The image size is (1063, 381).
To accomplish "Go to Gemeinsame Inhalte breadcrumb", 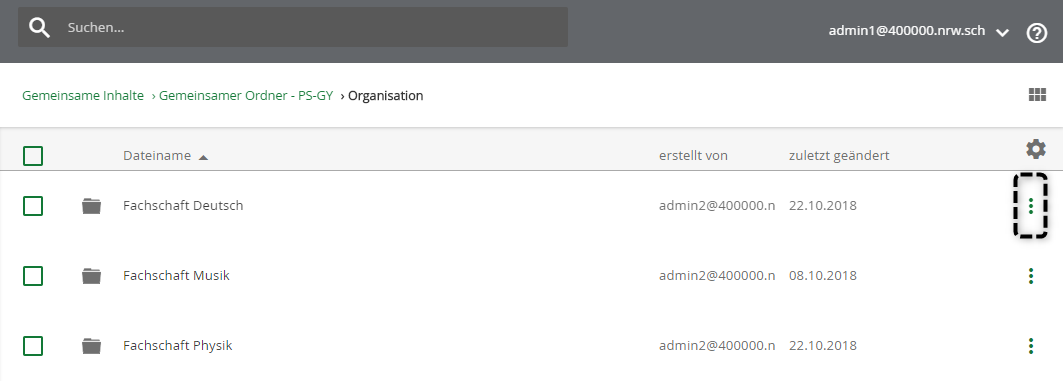I will click(83, 96).
